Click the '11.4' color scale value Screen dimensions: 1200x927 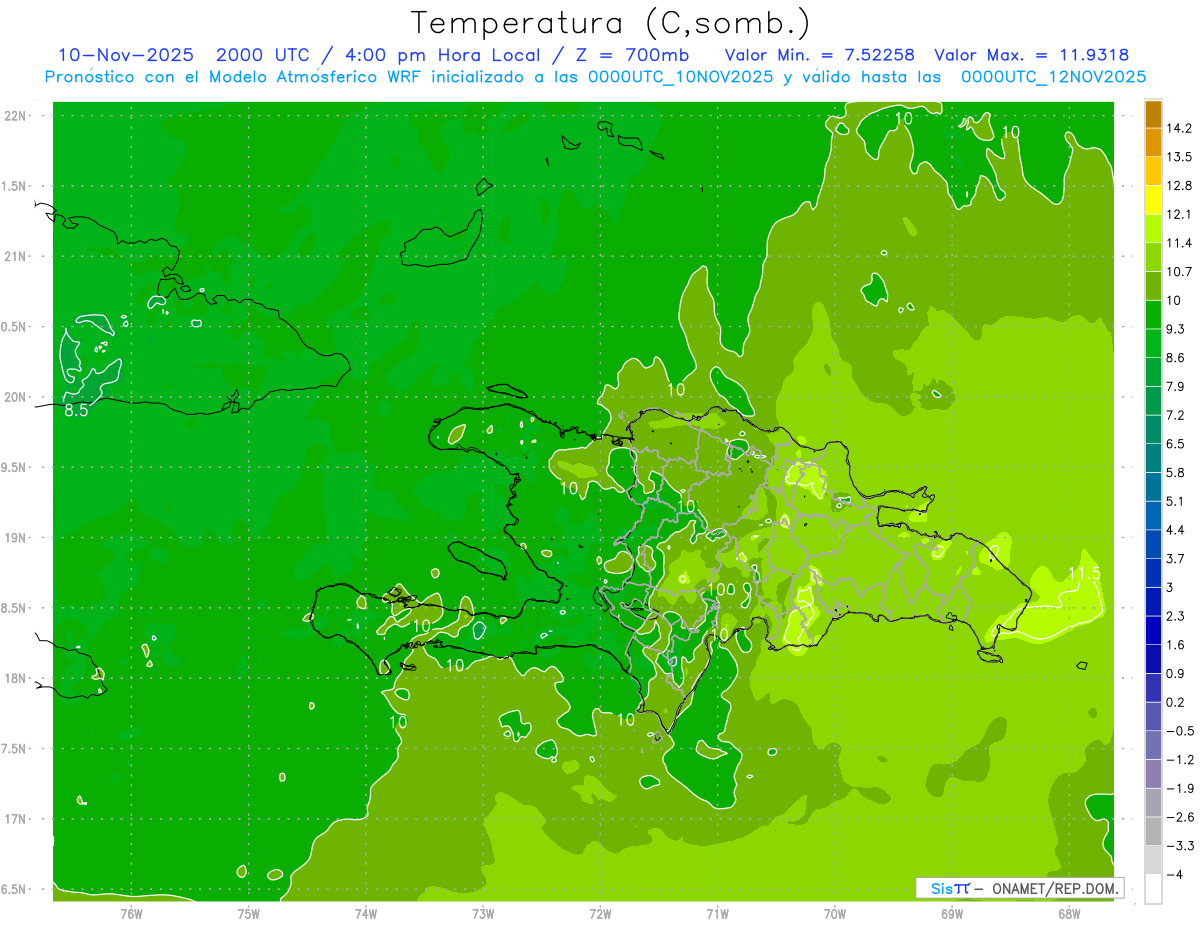[1179, 243]
